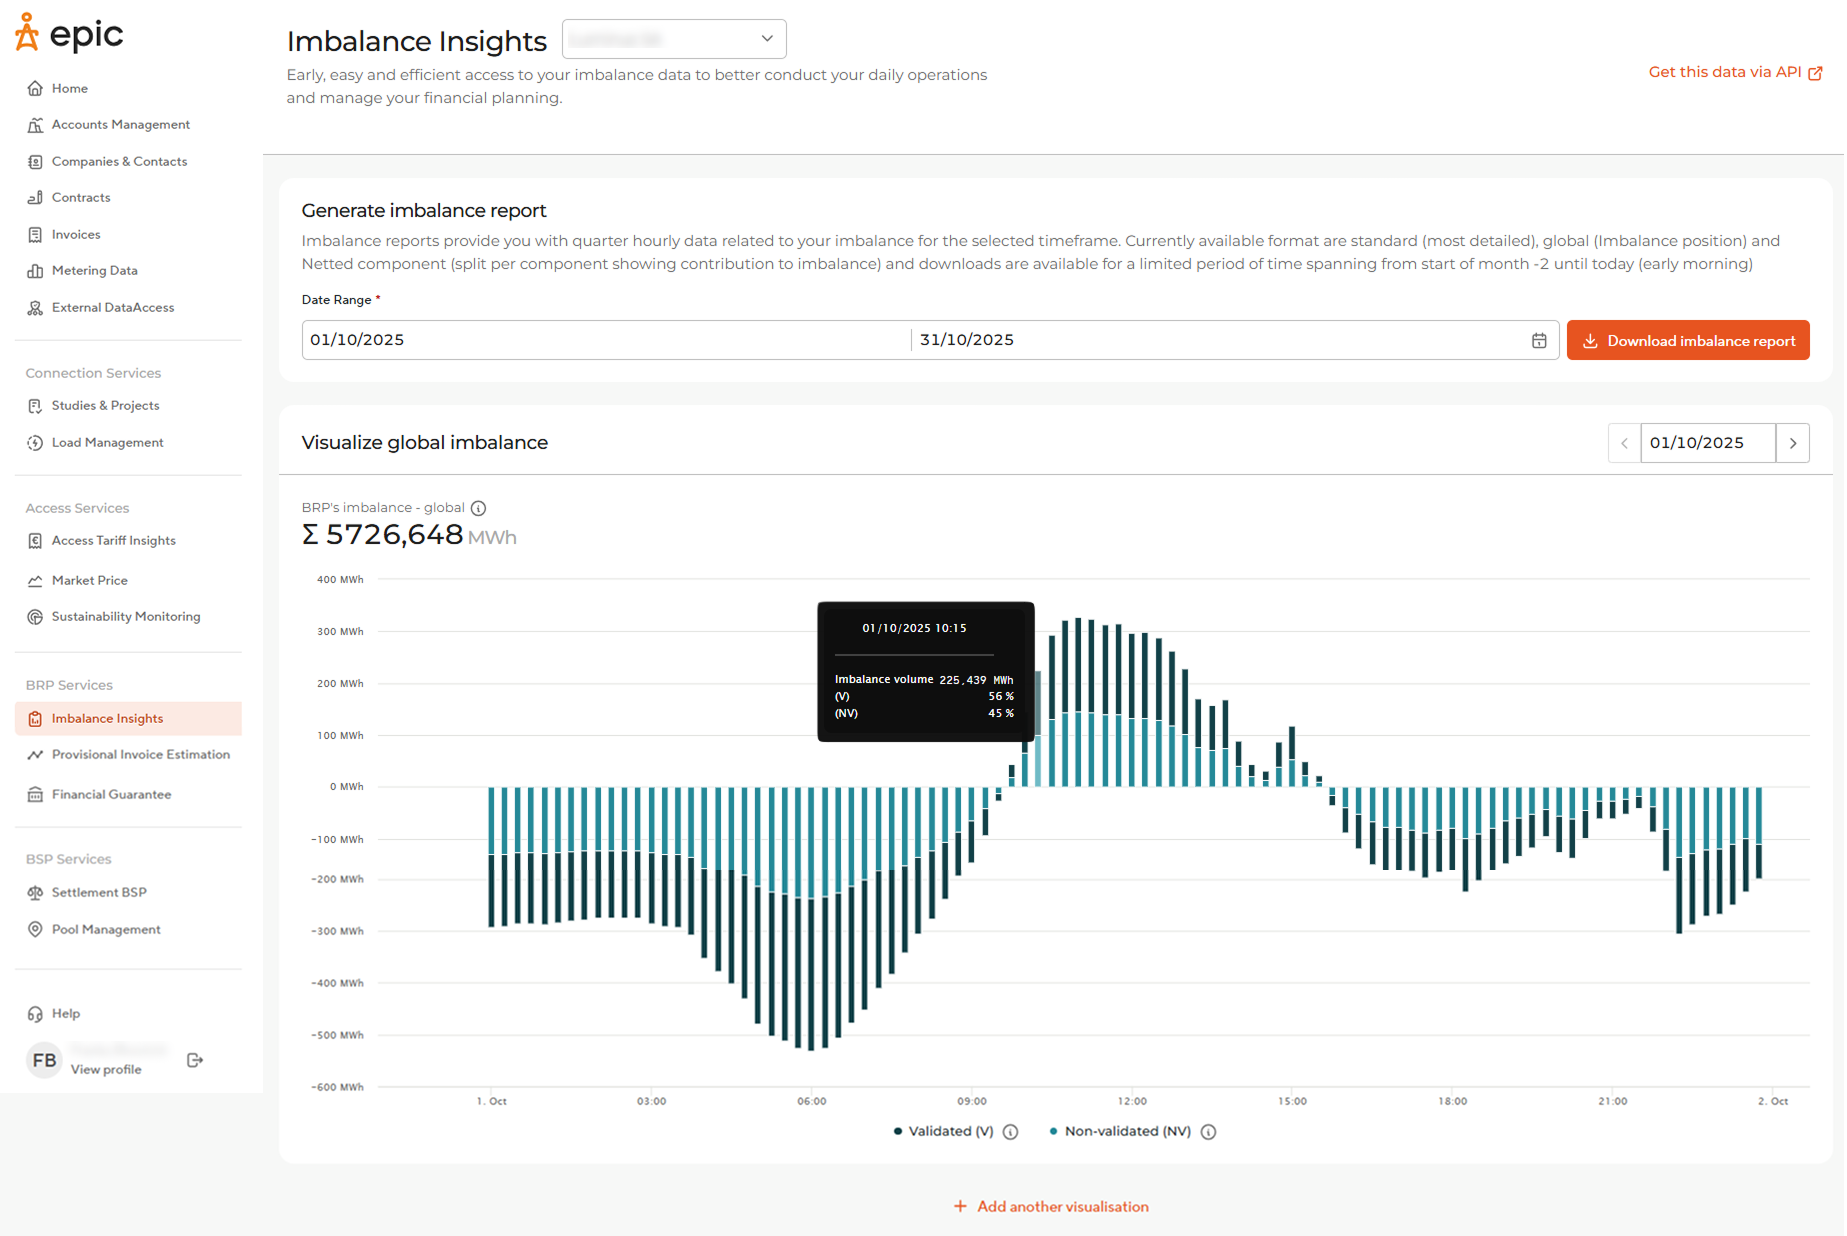Select Metering Data in the sidebar
The image size is (1847, 1236).
[x=95, y=270]
